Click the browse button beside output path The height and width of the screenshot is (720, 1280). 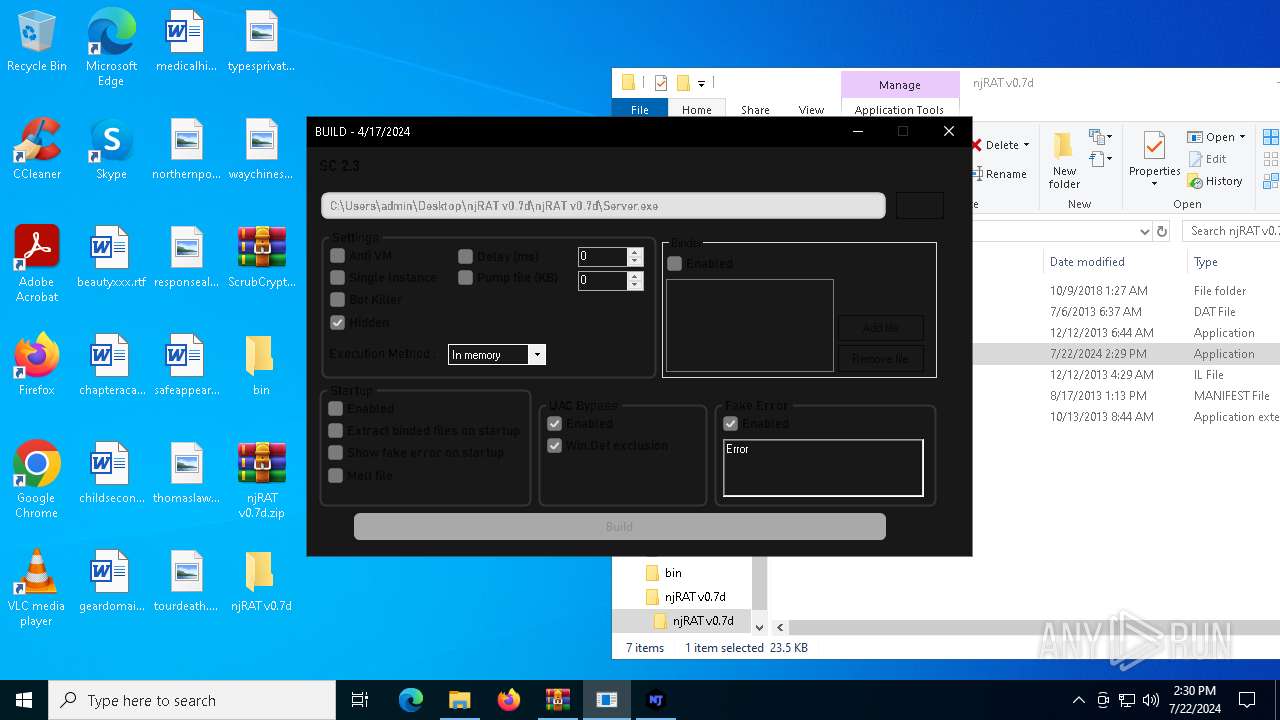pos(920,205)
